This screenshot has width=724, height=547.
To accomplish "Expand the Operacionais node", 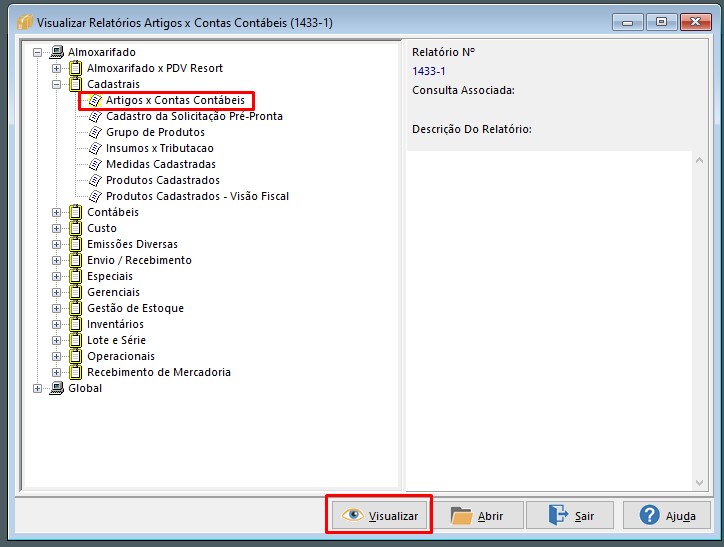I will 56,356.
